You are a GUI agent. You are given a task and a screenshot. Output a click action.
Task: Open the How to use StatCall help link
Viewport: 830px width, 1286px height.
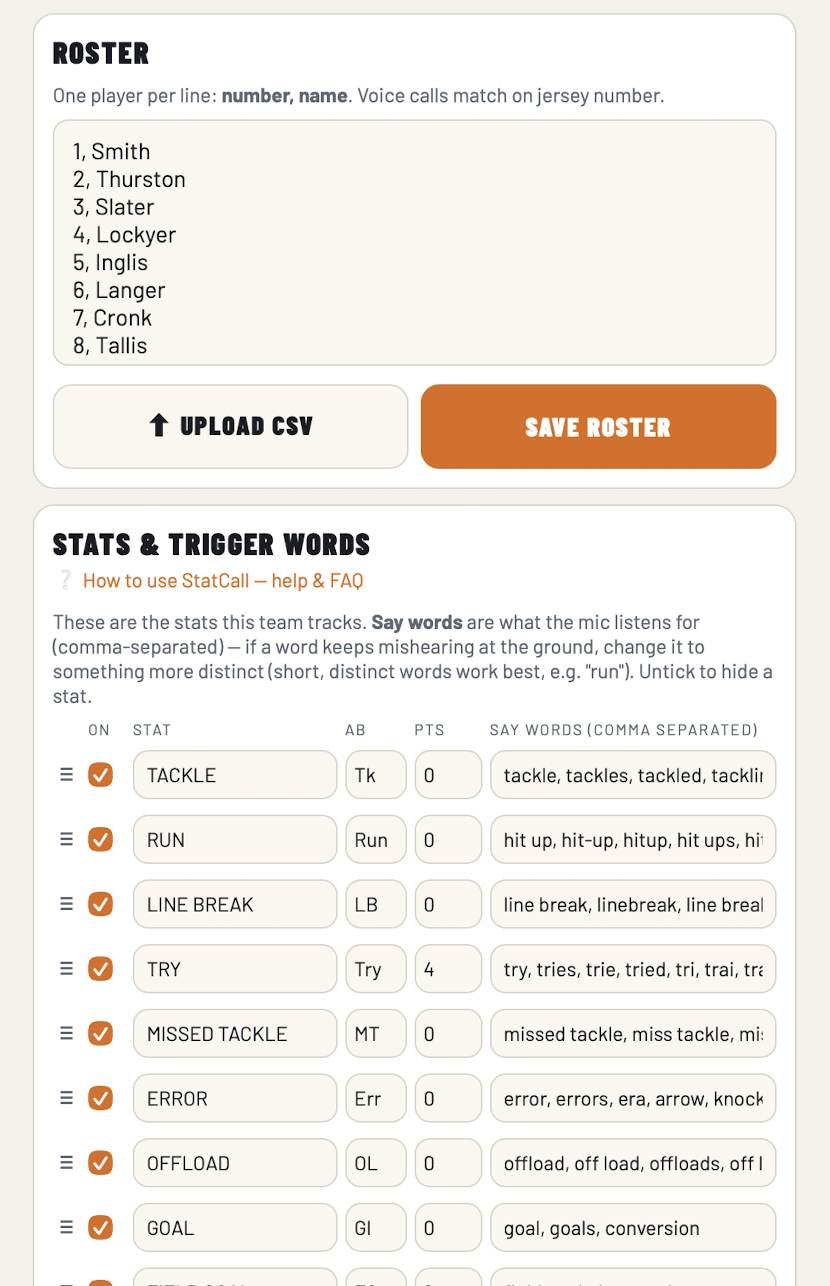click(x=223, y=581)
